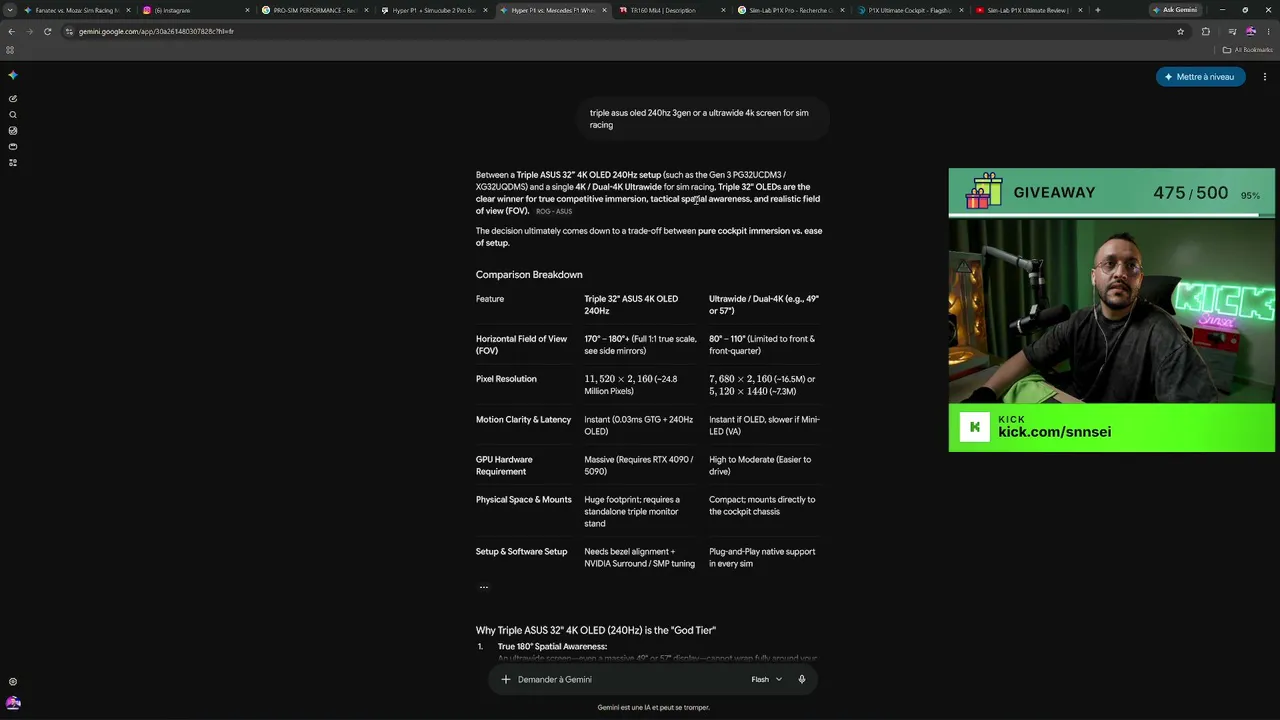Click the user prompt bubble about triple asus oled
The height and width of the screenshot is (720, 1280).
[702, 119]
